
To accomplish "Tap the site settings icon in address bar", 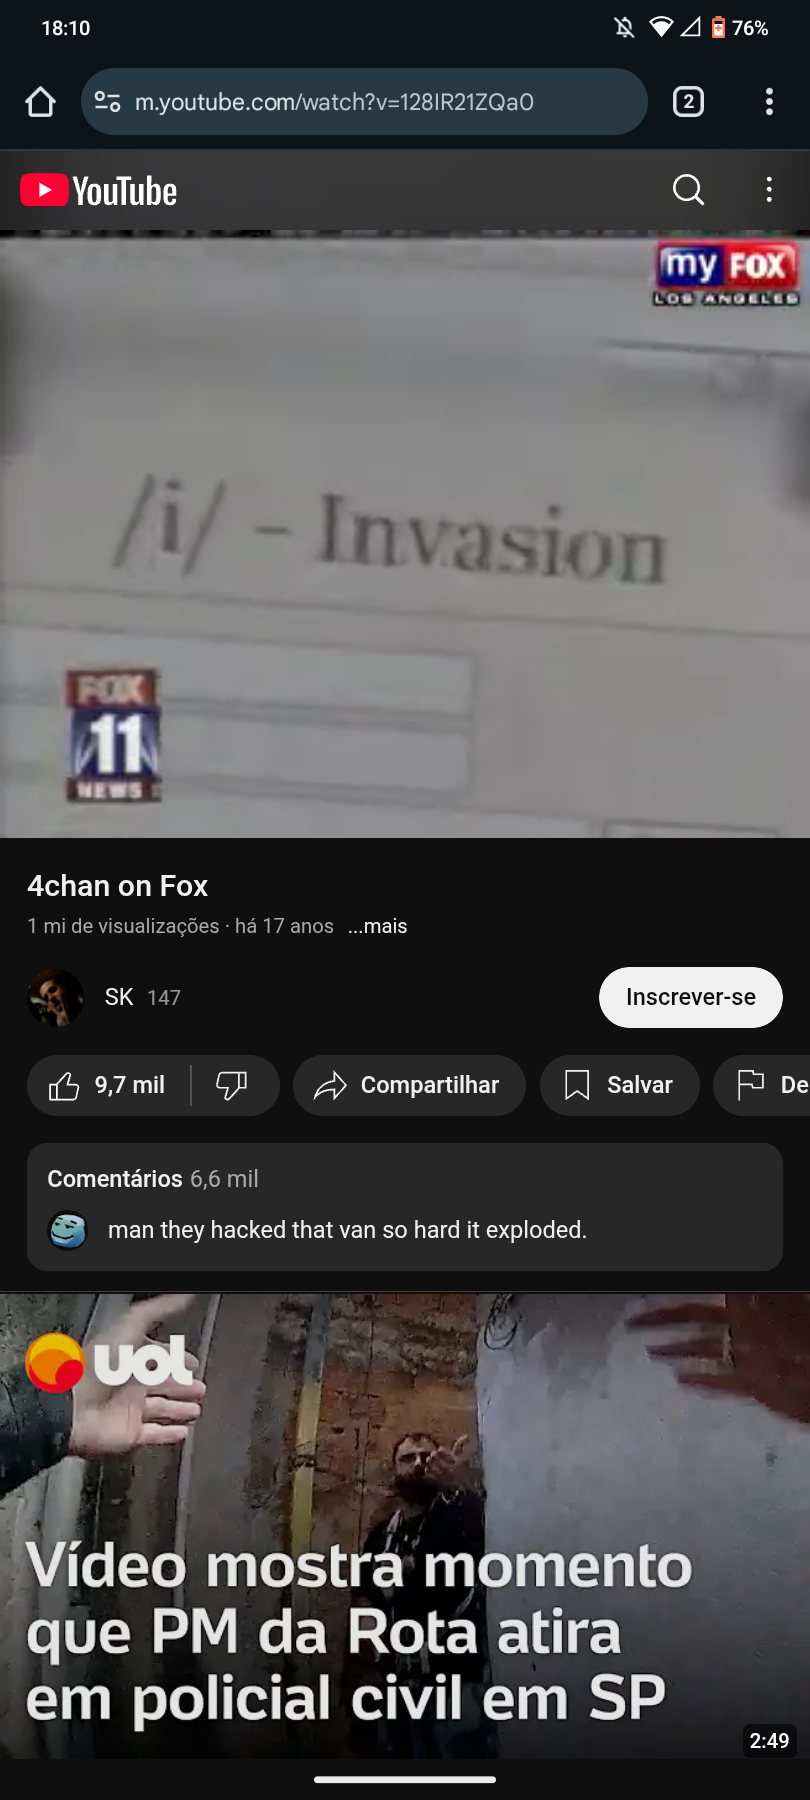I will pyautogui.click(x=107, y=102).
